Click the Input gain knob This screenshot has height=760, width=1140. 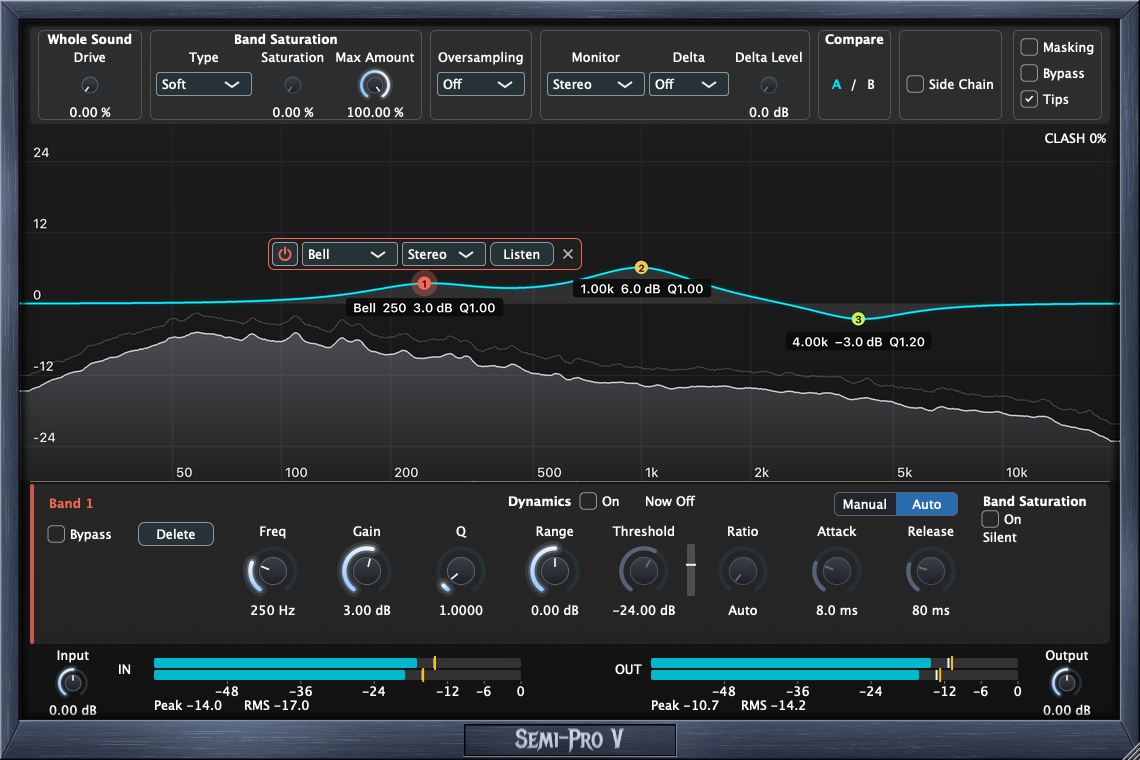71,683
